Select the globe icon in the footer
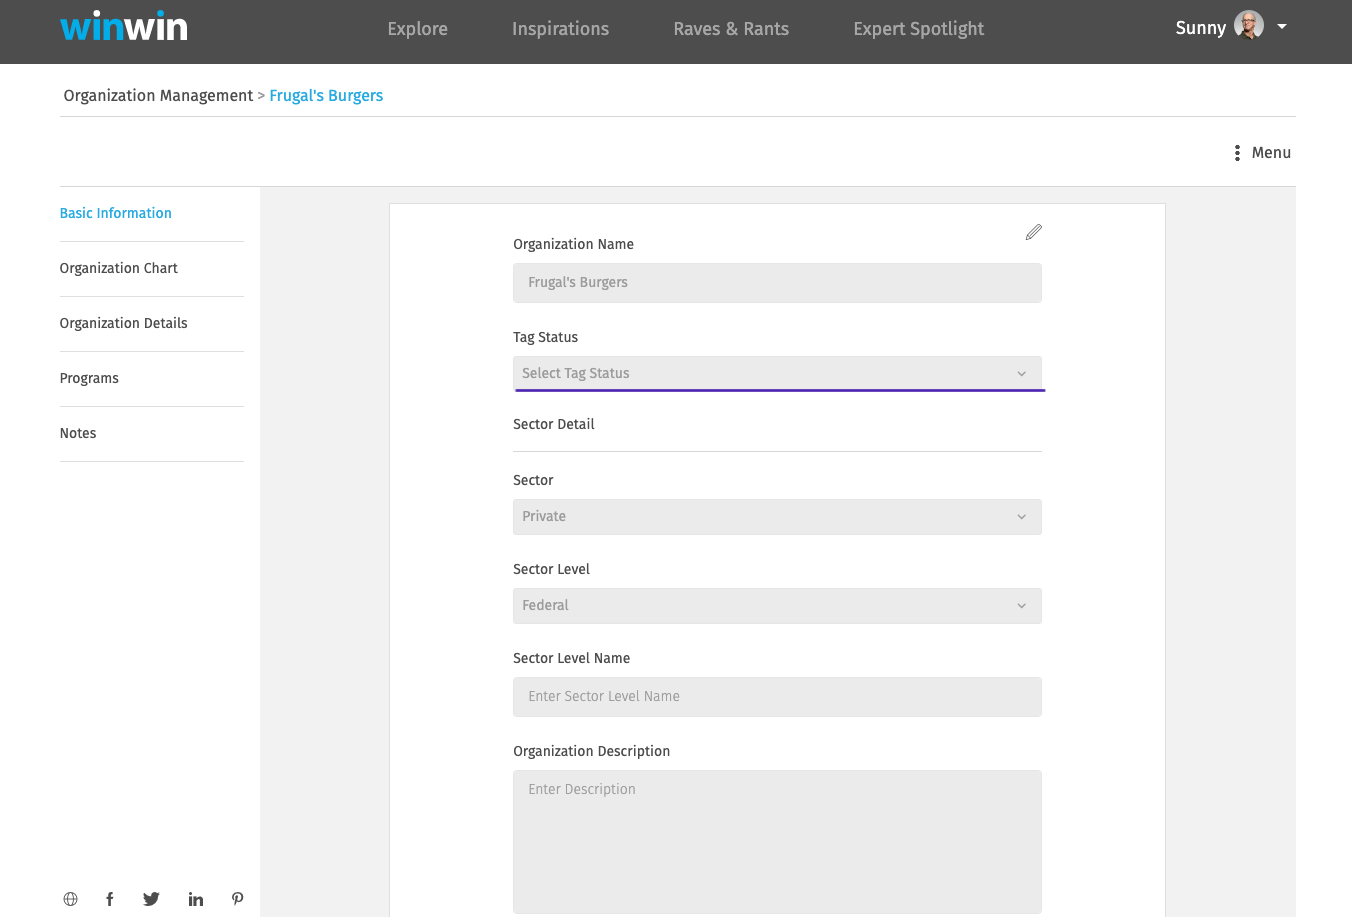Screen dimensions: 1352x917 [70, 898]
